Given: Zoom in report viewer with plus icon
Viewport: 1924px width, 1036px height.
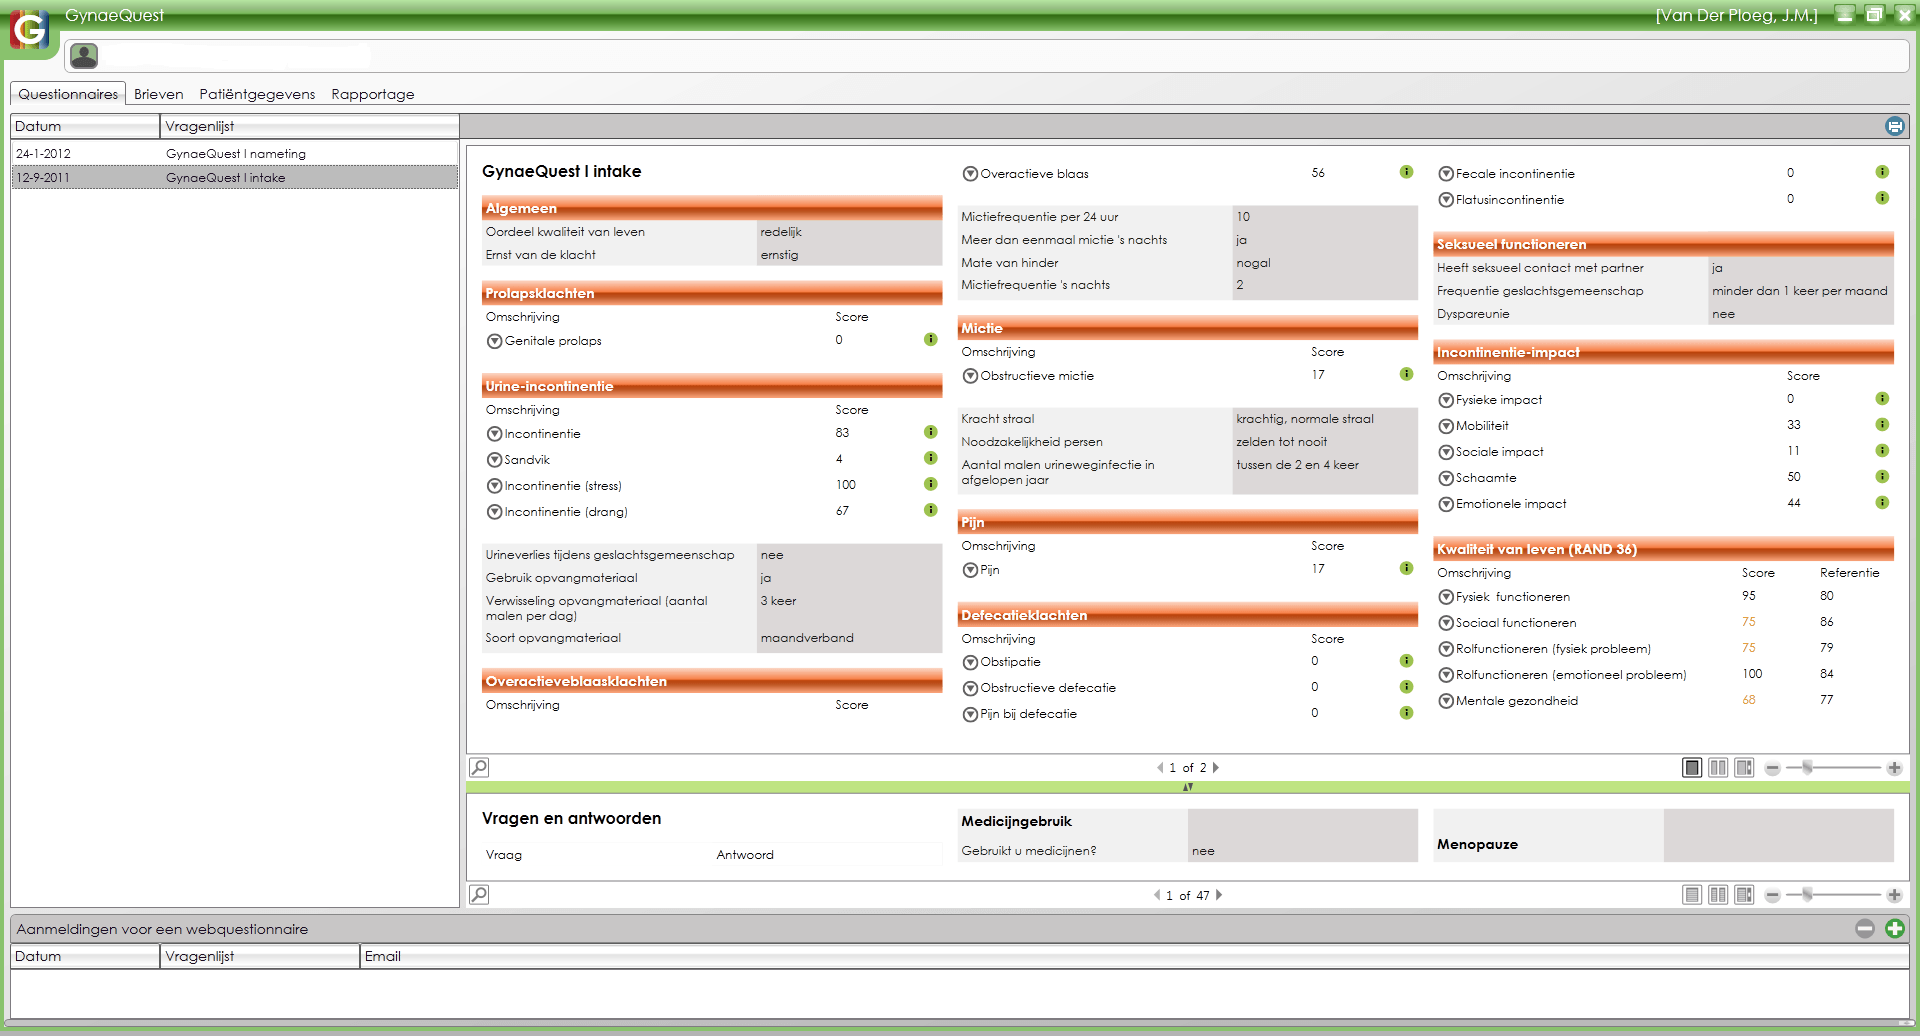Looking at the screenshot, I should click(1894, 768).
